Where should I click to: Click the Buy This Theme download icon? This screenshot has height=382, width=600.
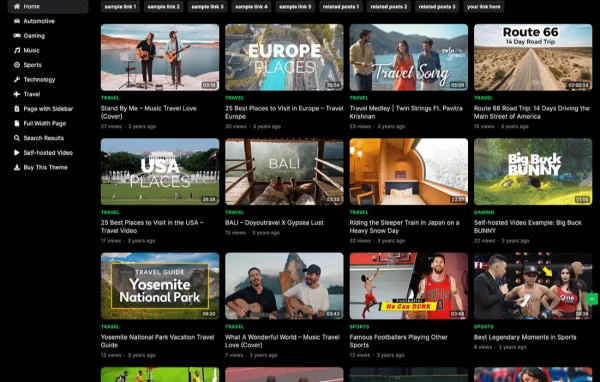(x=17, y=167)
